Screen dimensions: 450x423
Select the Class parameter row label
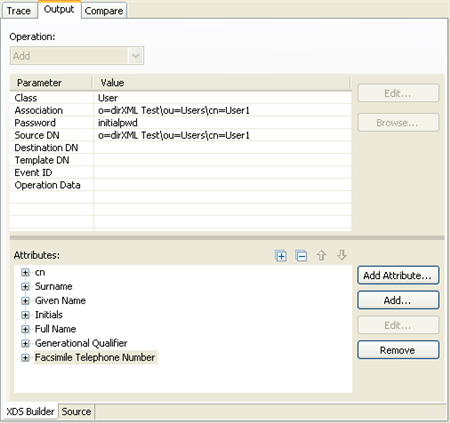click(26, 98)
